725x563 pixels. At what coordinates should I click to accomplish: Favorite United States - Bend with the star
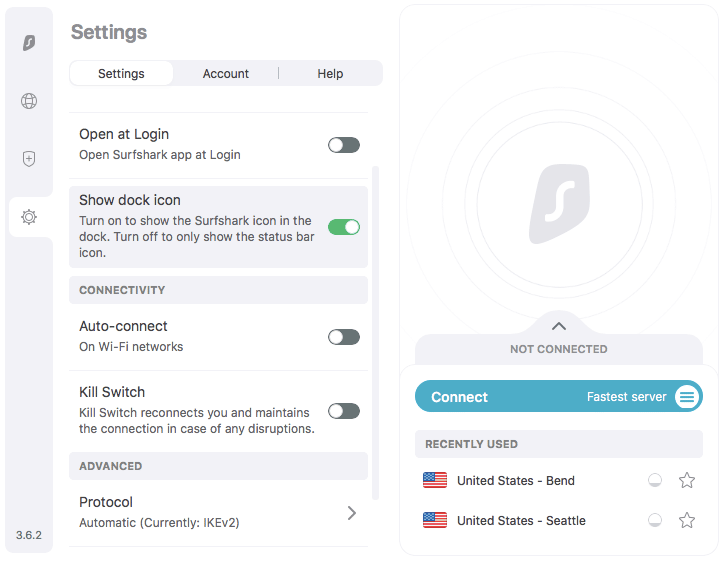click(x=687, y=480)
